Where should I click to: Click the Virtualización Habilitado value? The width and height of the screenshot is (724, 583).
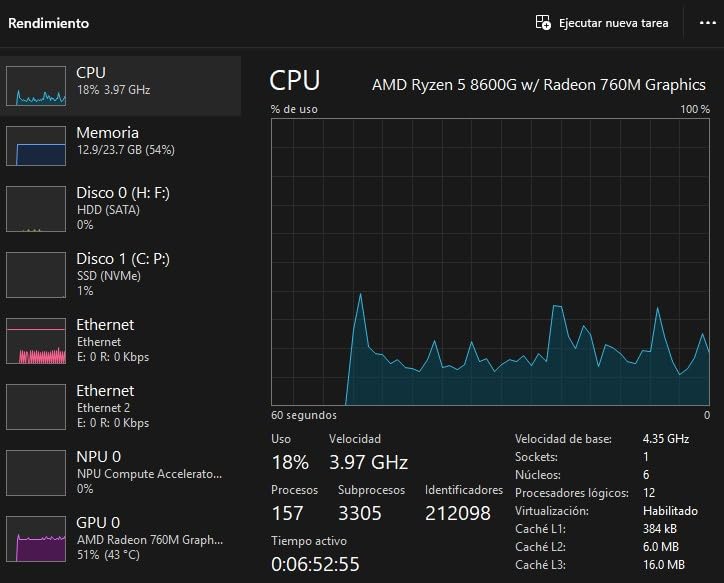(x=670, y=510)
